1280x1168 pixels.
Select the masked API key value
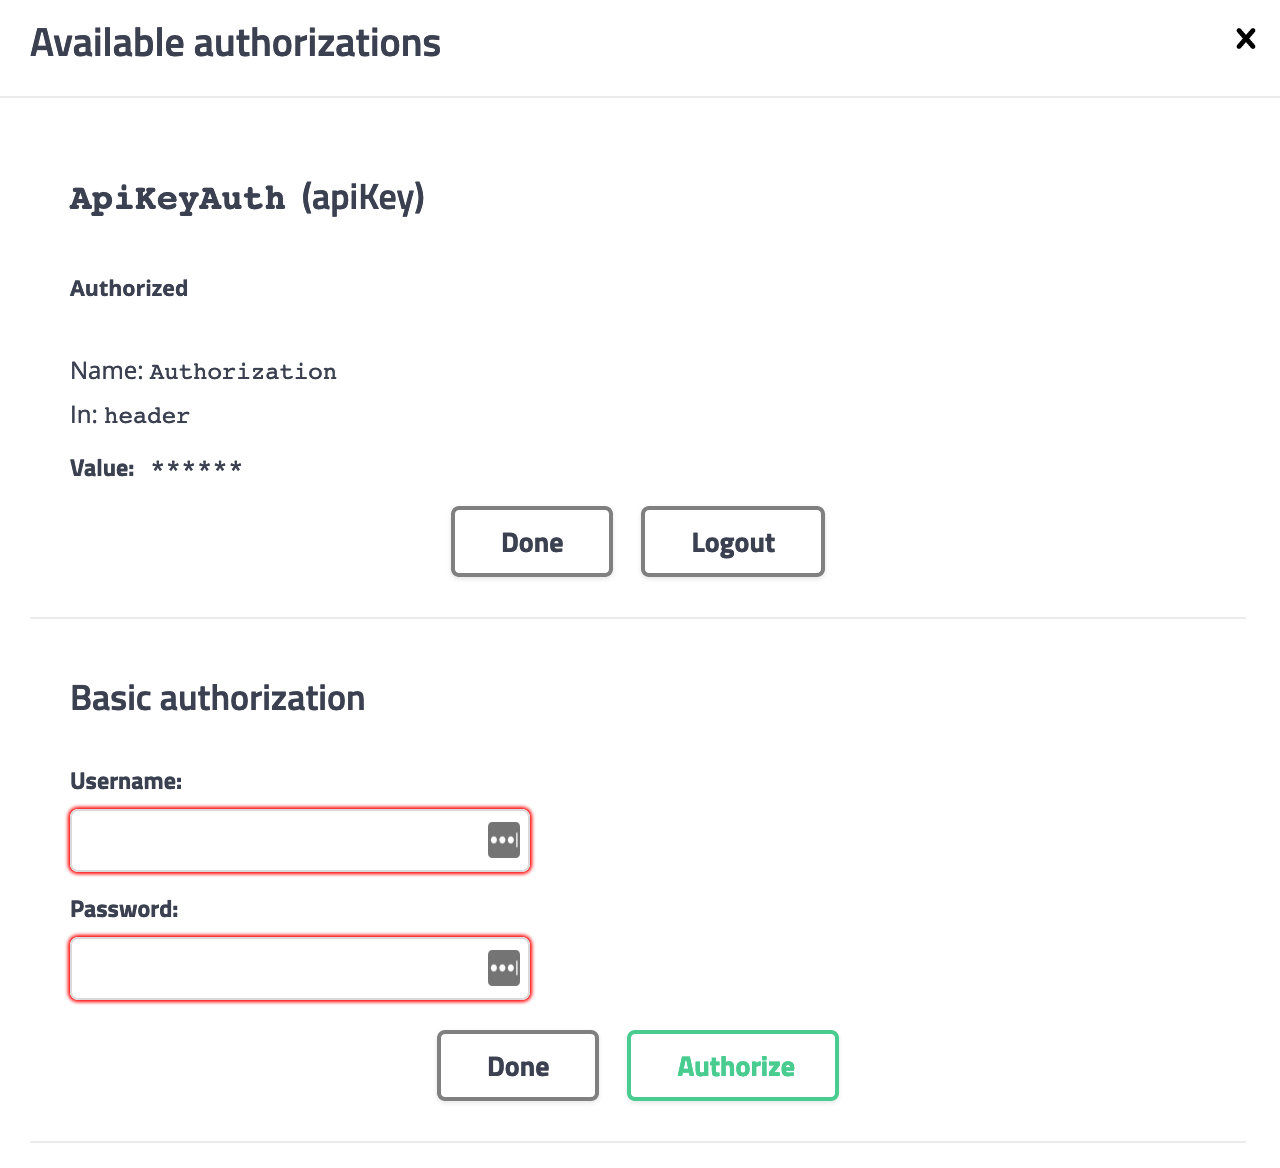[196, 466]
